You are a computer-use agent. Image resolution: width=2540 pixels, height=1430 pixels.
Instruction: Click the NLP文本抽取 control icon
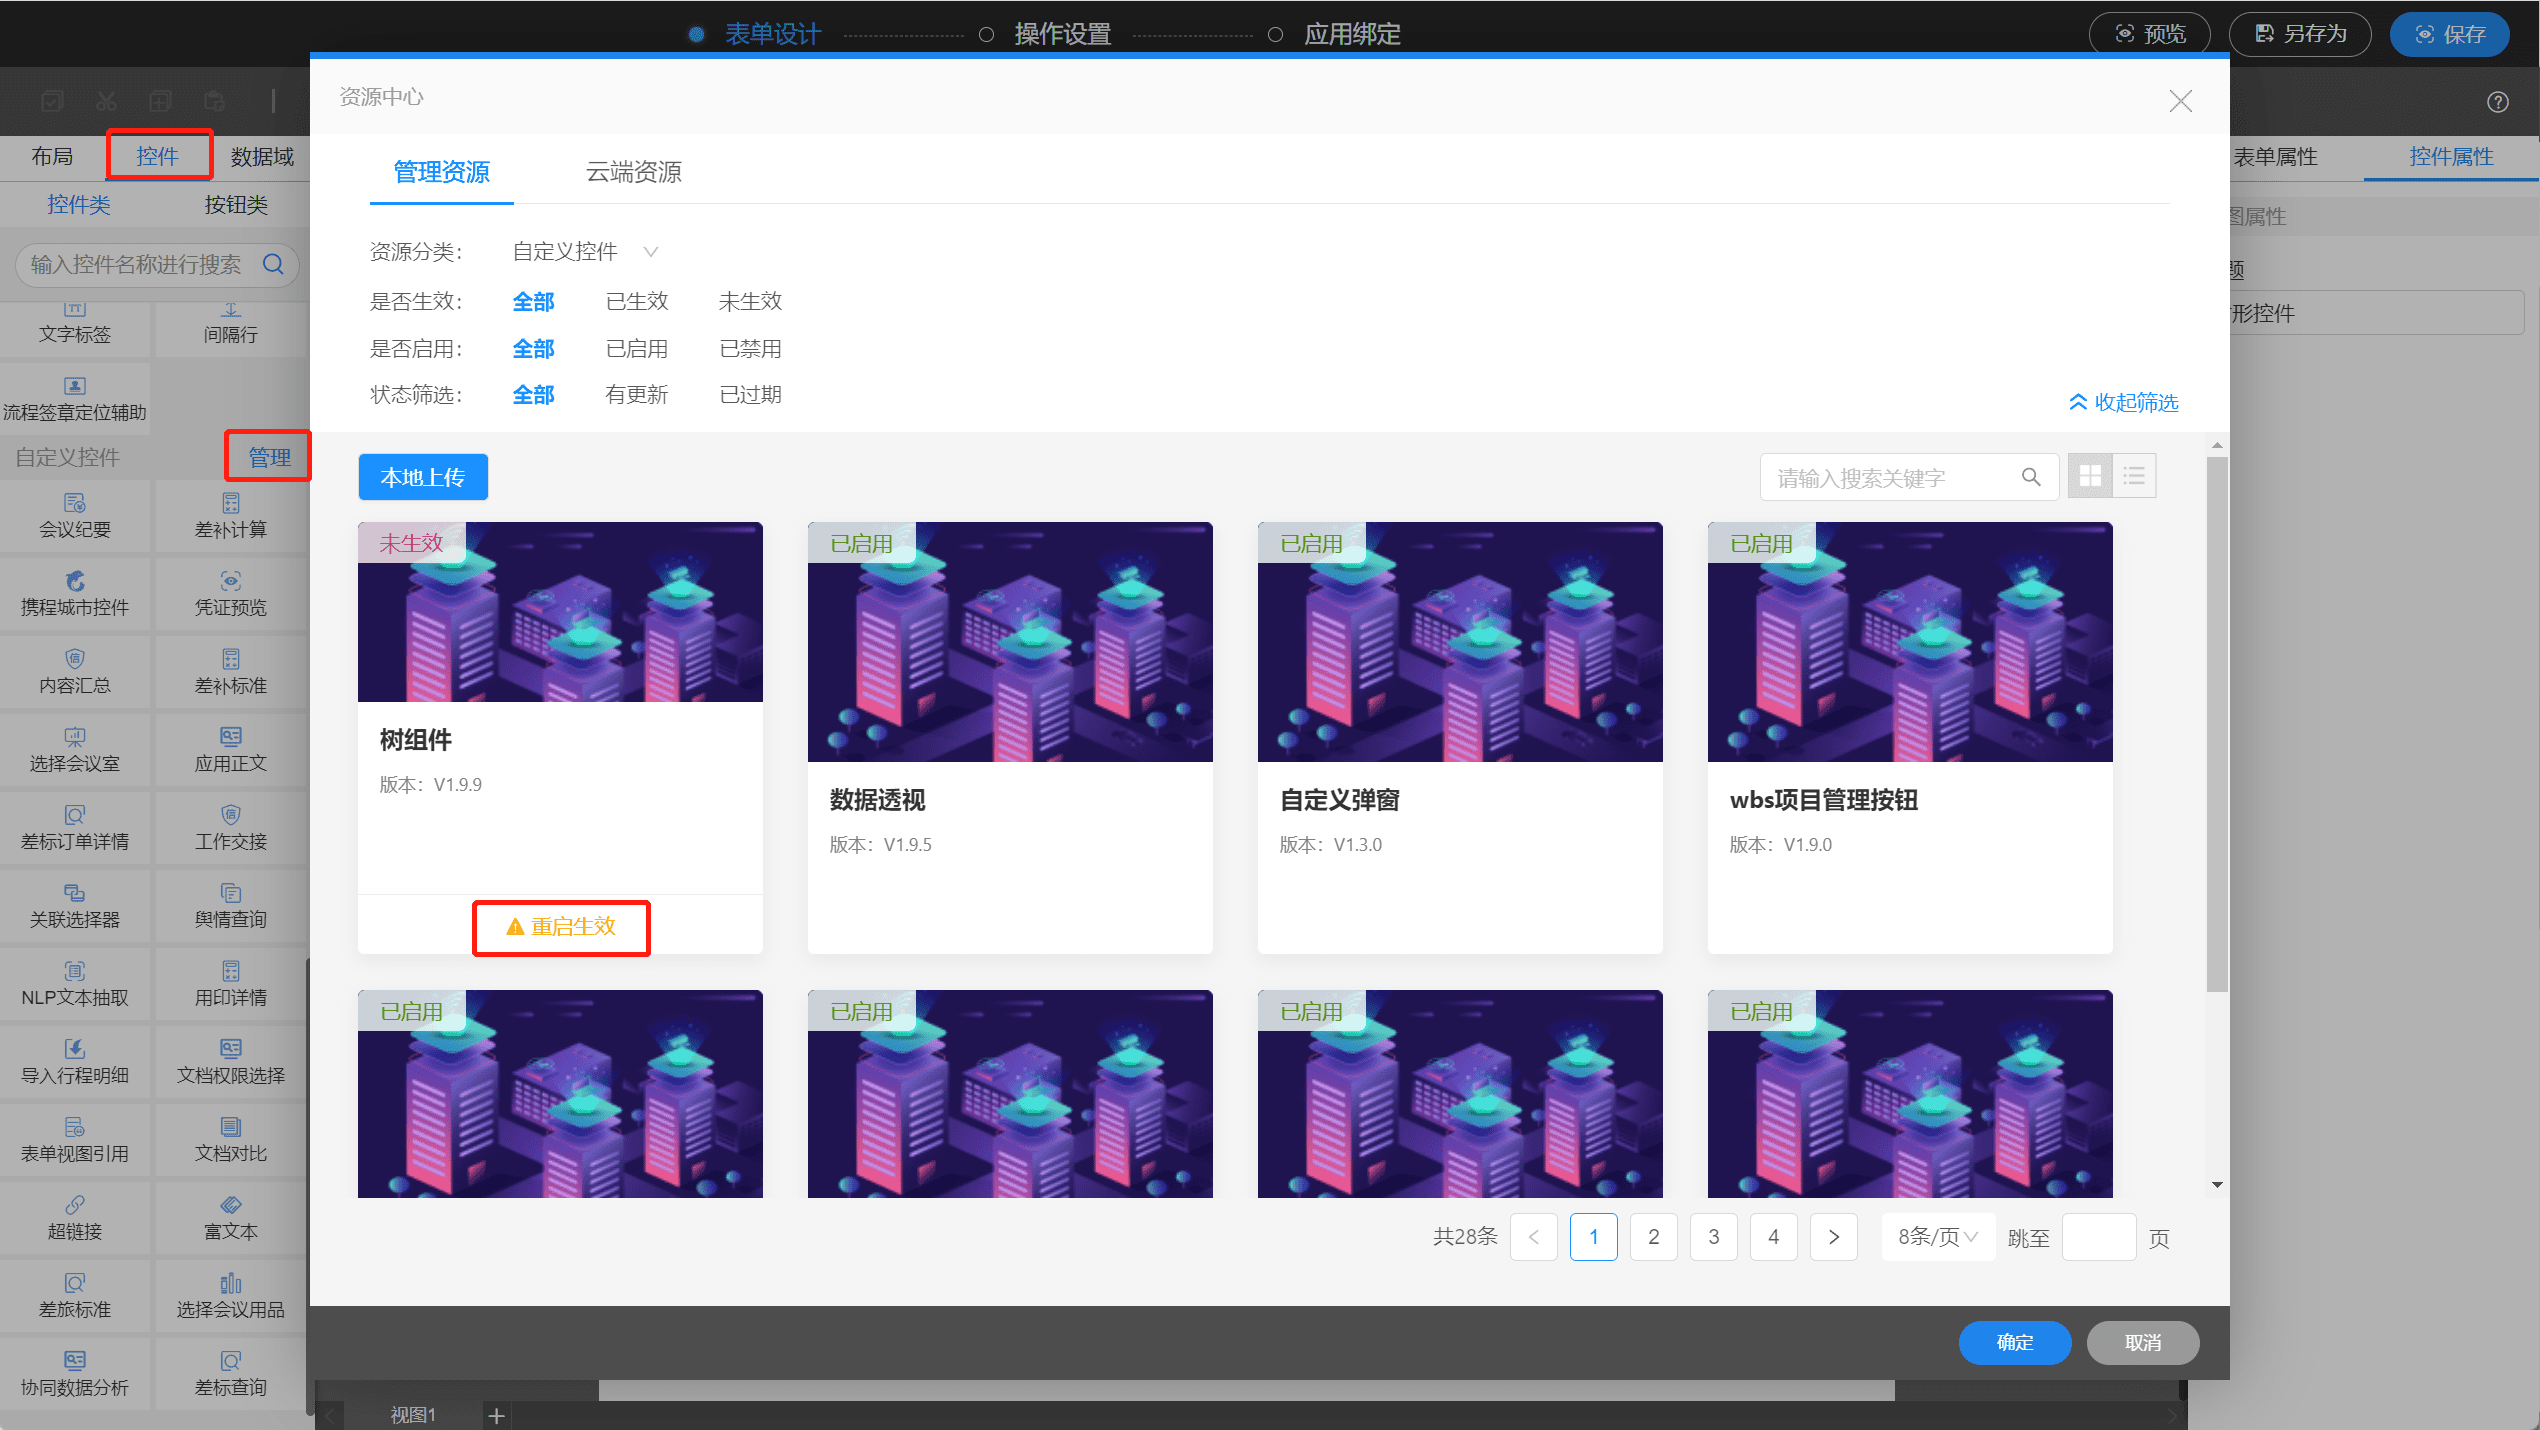pos(75,971)
